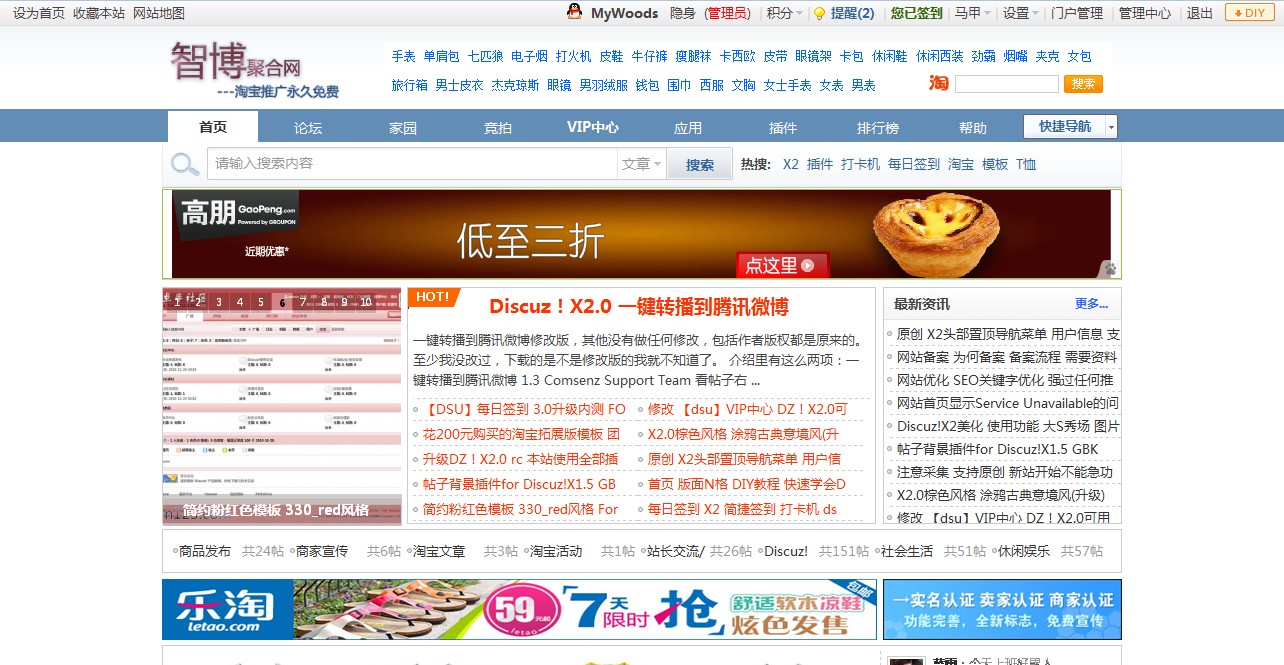Open the 门户管理 link
This screenshot has width=1284, height=665.
click(1077, 13)
